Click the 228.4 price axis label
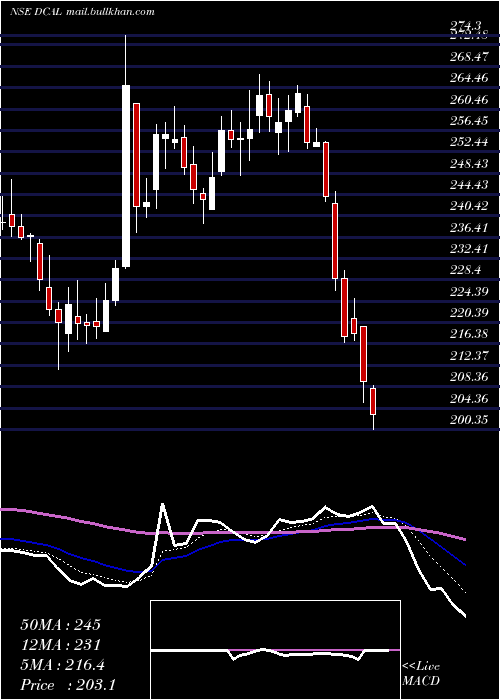The image size is (500, 700). (x=466, y=270)
